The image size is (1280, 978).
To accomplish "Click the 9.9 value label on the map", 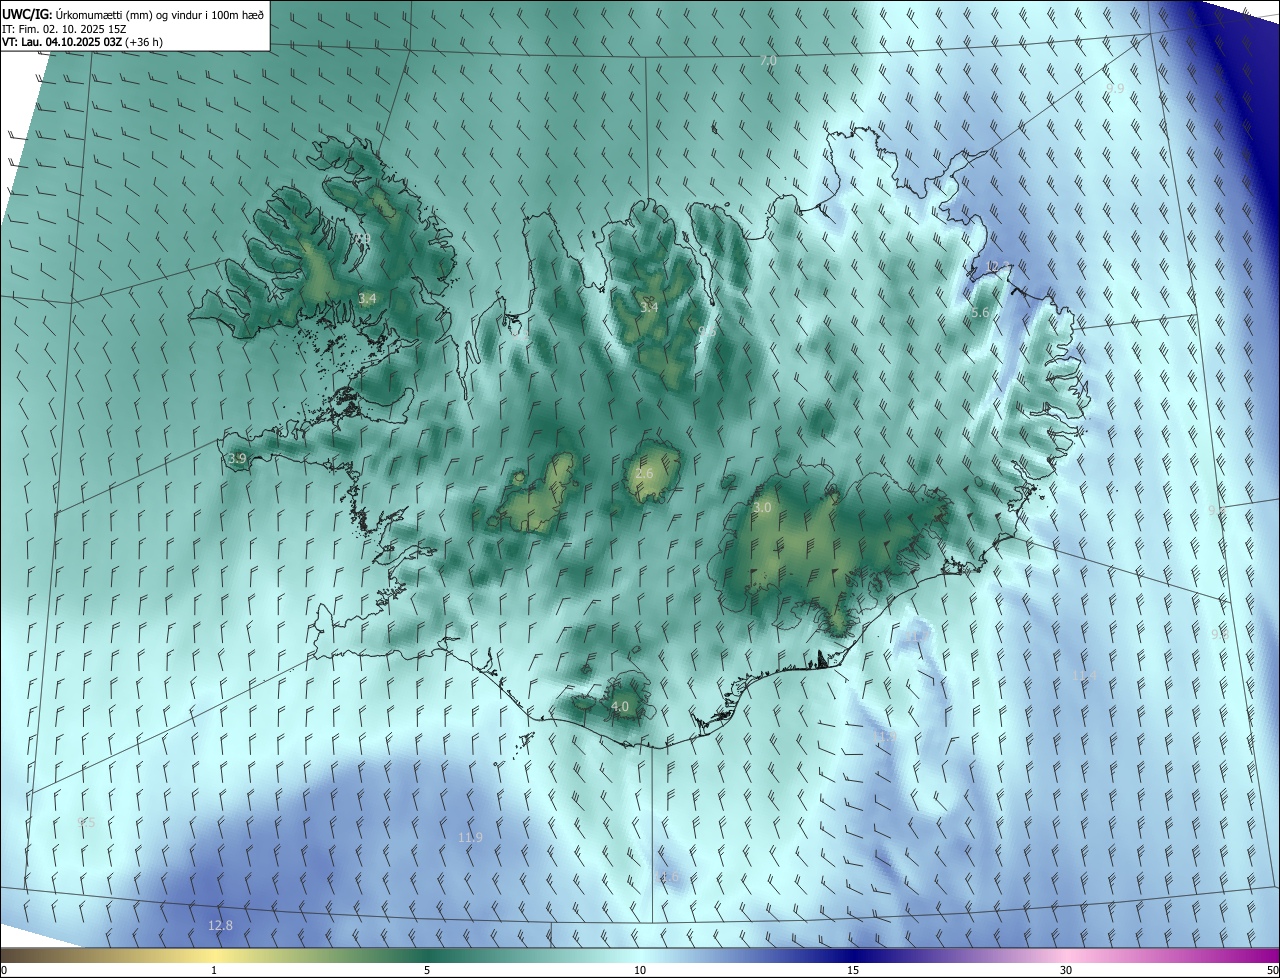I will (1115, 88).
